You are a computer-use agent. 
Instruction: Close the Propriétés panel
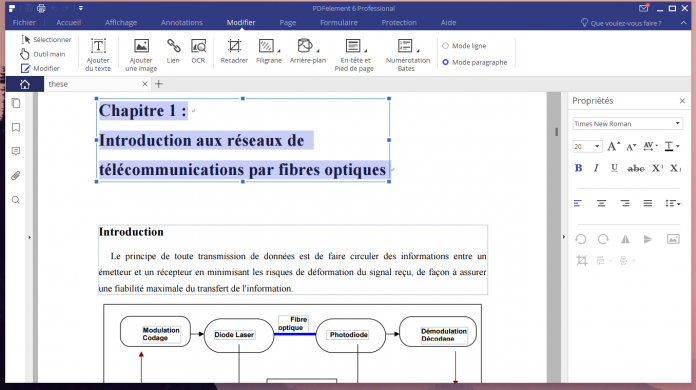pyautogui.click(x=682, y=101)
